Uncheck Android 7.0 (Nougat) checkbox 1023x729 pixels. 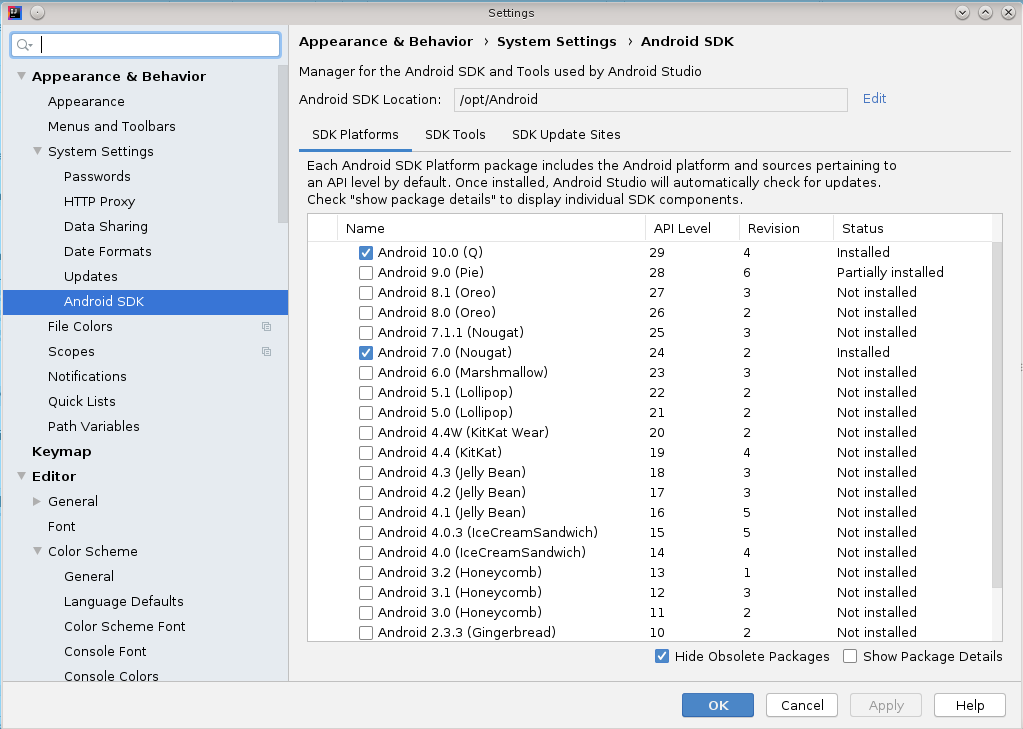click(366, 352)
